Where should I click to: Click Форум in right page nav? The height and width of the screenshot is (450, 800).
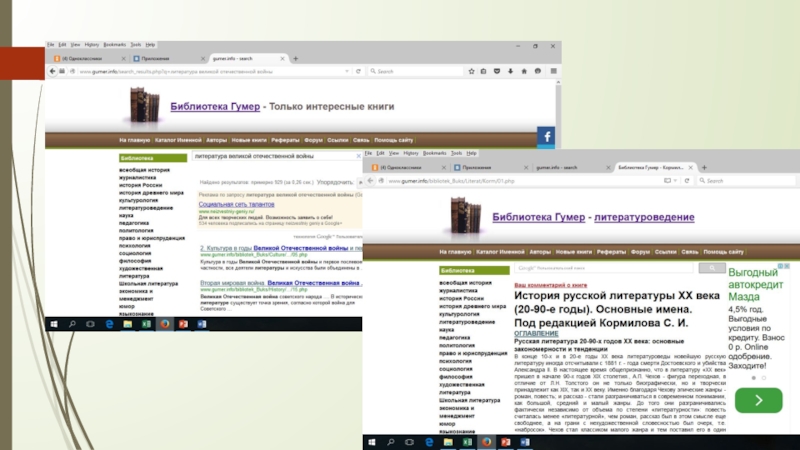(640, 252)
